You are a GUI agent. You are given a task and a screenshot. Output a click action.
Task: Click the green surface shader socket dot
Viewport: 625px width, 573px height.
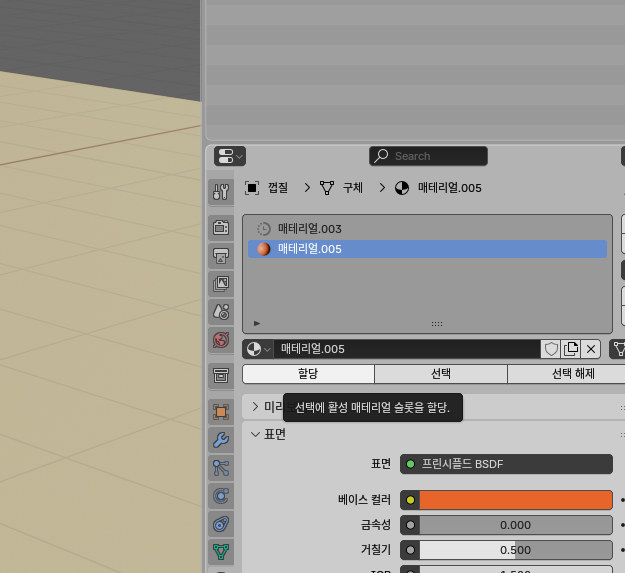[410, 464]
